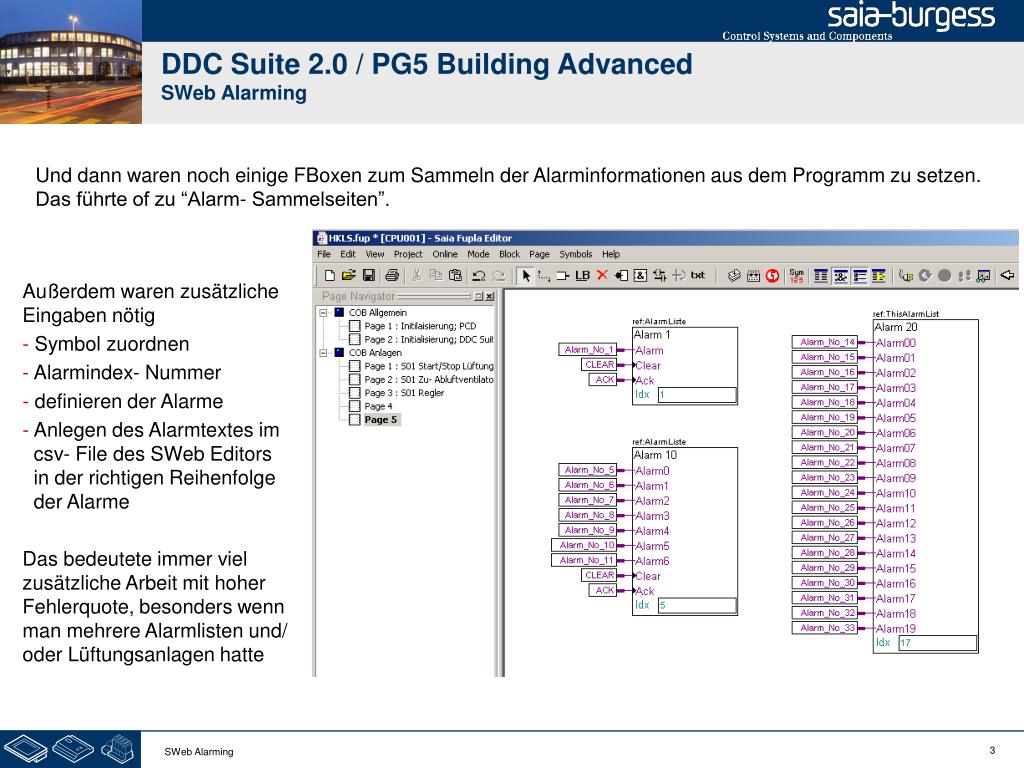Viewport: 1024px width, 768px height.
Task: Click the ampersand FBox tool icon
Action: 641,276
